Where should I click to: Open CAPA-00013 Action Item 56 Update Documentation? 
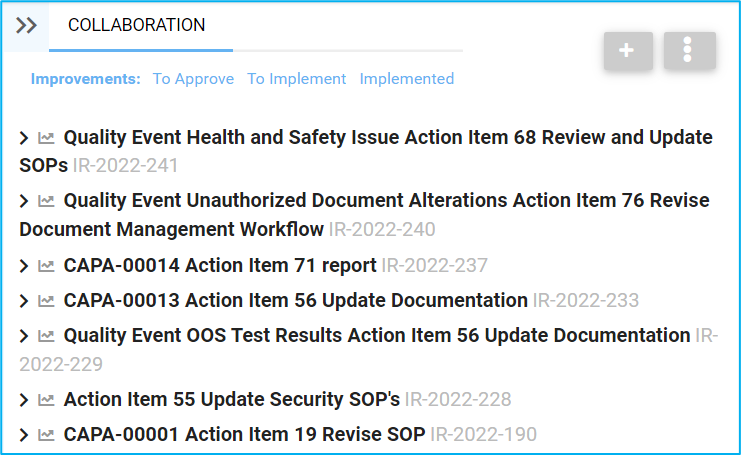pos(295,300)
